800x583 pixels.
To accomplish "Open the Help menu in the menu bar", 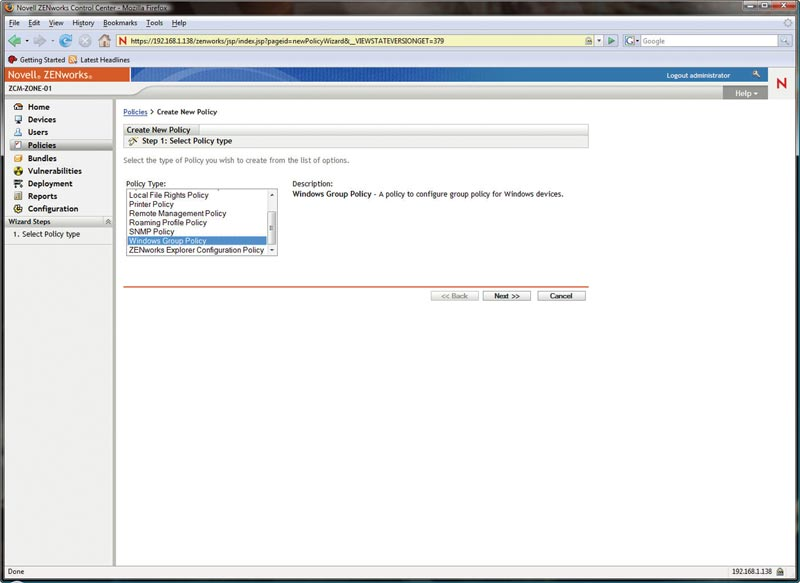I will tap(179, 23).
